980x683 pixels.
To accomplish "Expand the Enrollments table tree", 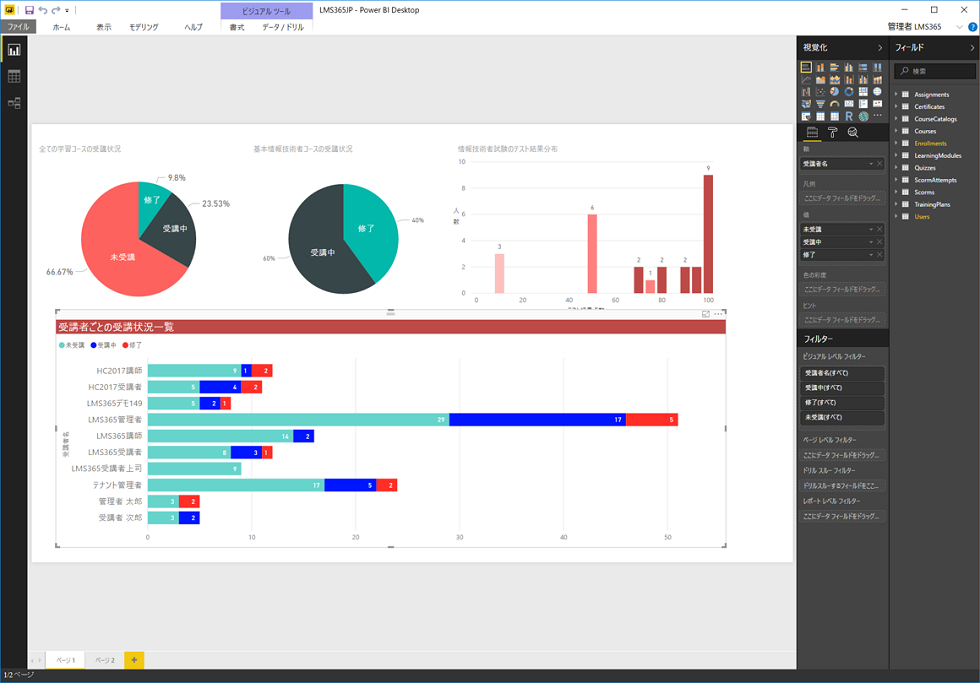I will coord(897,143).
